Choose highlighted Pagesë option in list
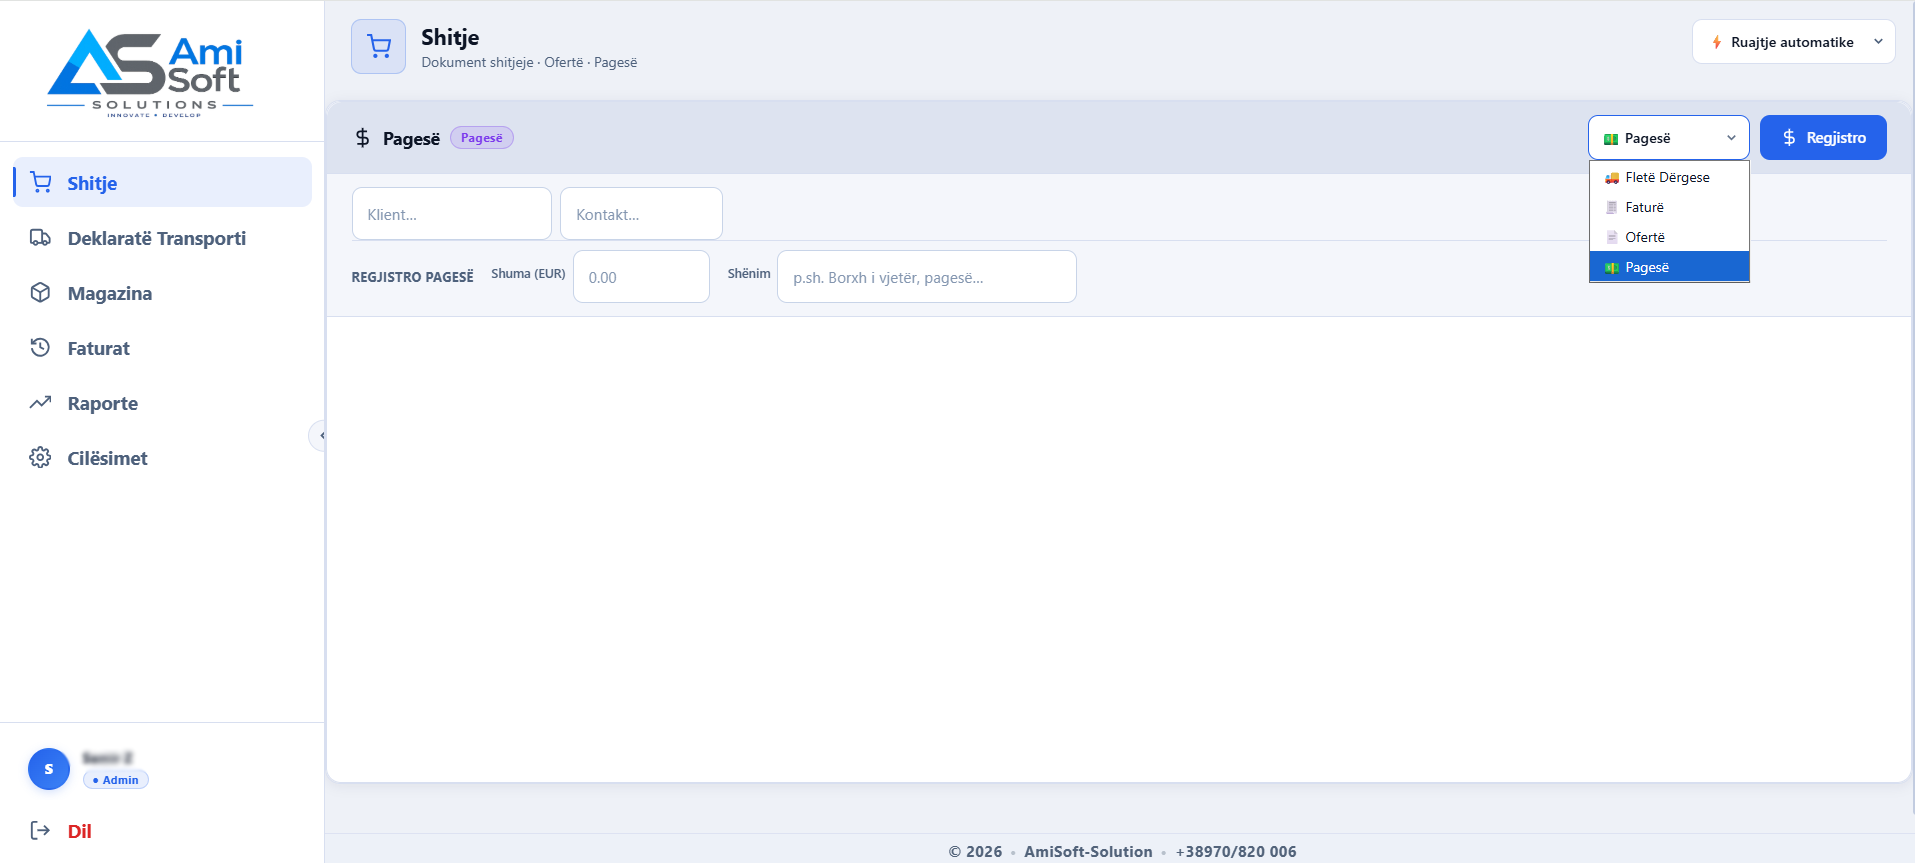 1669,267
